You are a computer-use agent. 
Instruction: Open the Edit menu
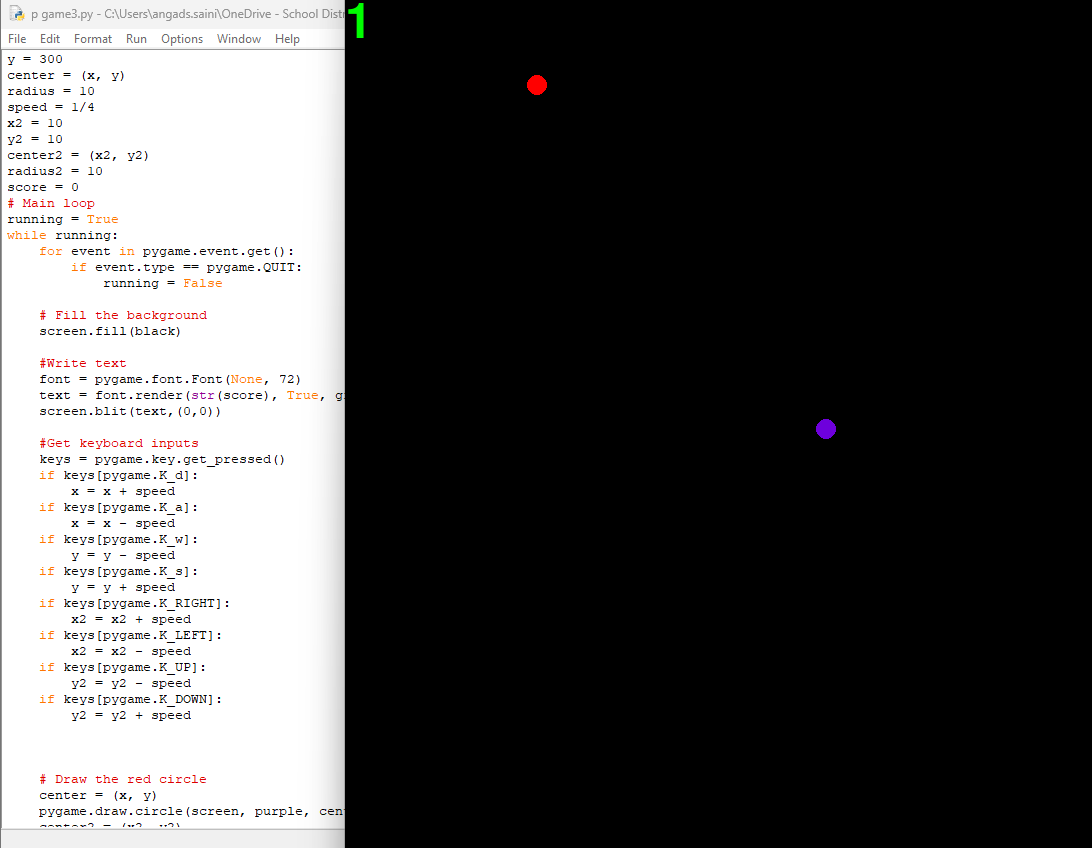(50, 39)
